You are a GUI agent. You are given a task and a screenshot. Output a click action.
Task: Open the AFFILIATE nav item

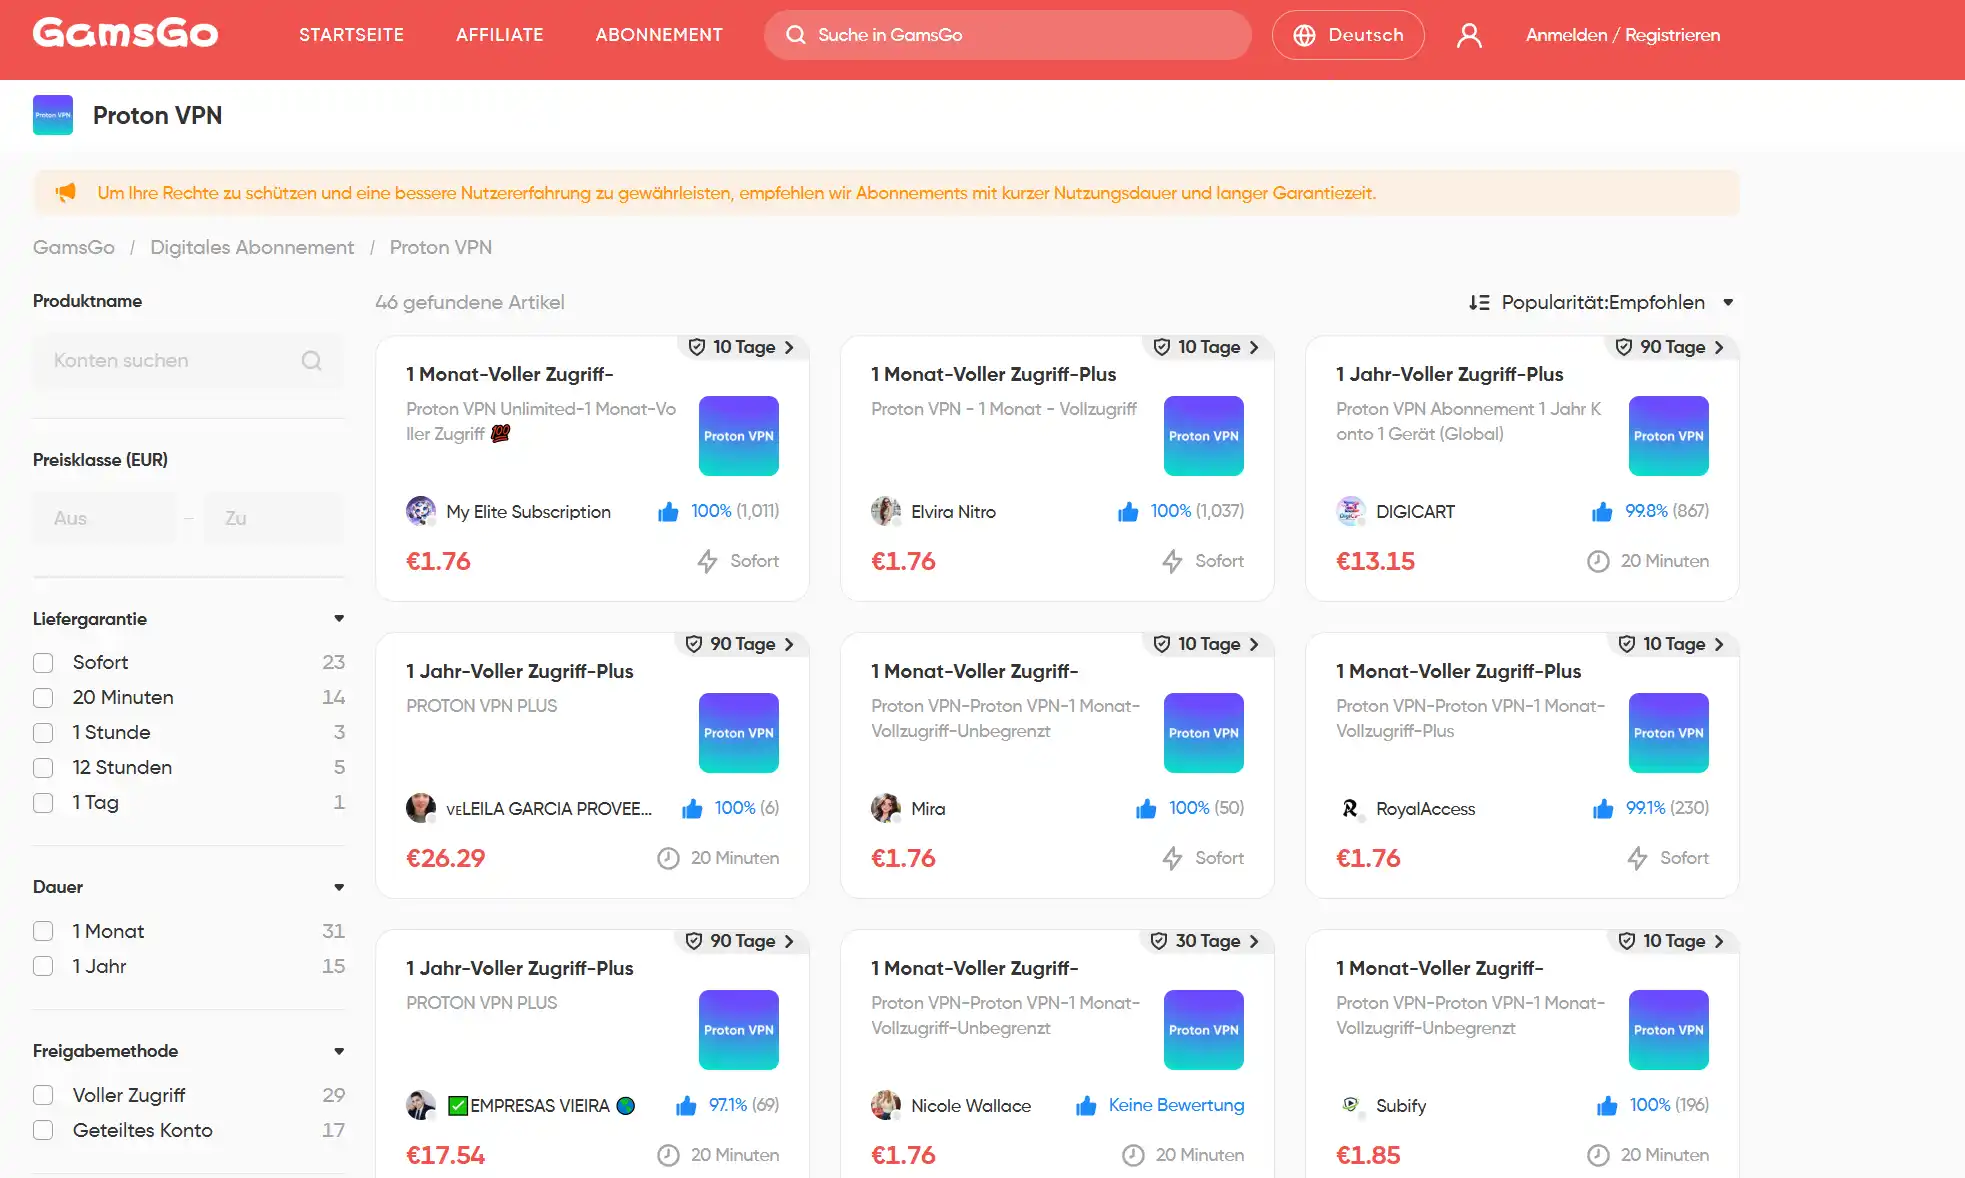tap(499, 35)
